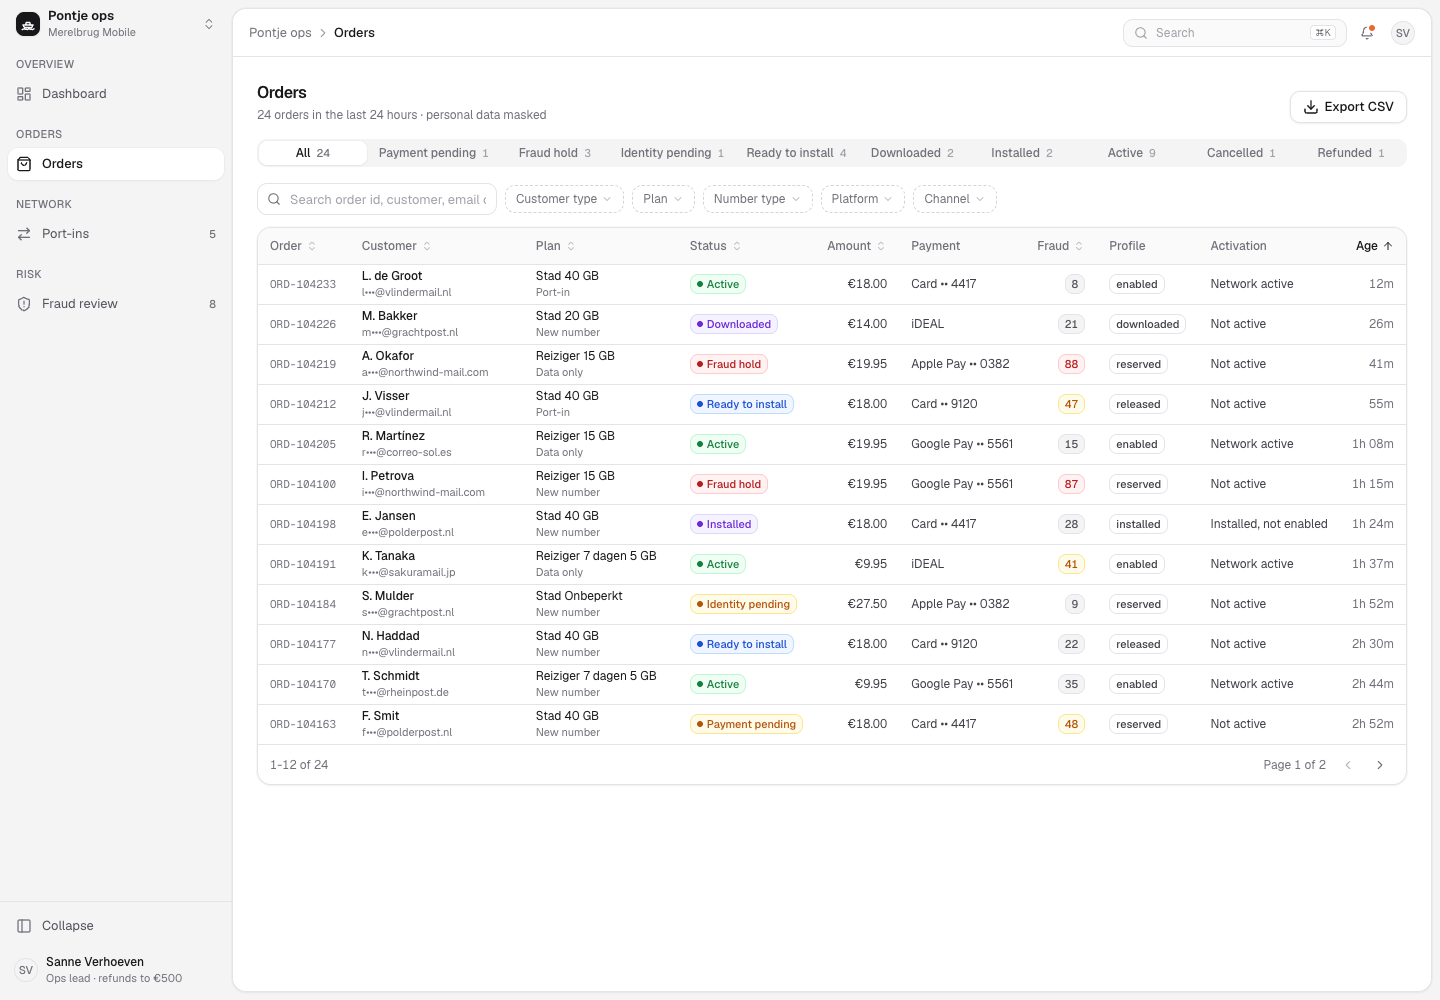The width and height of the screenshot is (1440, 1000).
Task: Open Dashboard from the sidebar
Action: (116, 94)
